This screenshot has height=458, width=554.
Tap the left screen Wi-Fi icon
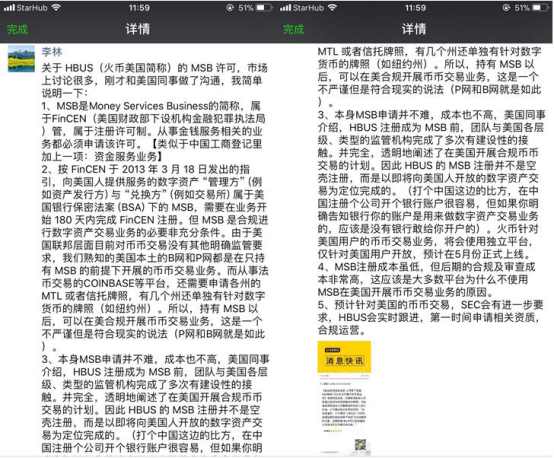click(56, 7)
